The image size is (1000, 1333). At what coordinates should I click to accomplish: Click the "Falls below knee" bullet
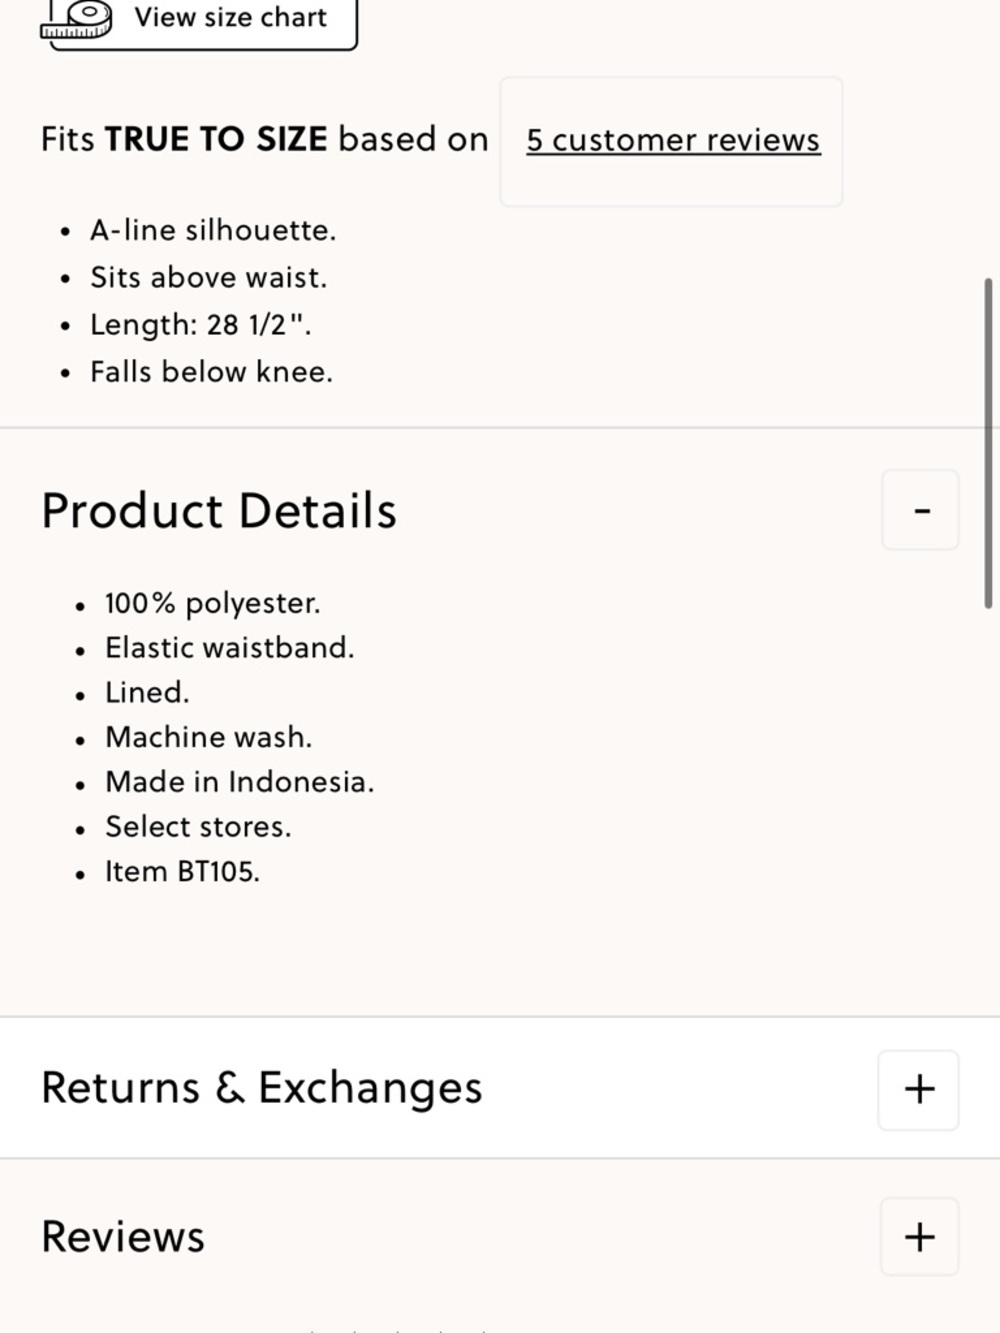pyautogui.click(x=211, y=372)
